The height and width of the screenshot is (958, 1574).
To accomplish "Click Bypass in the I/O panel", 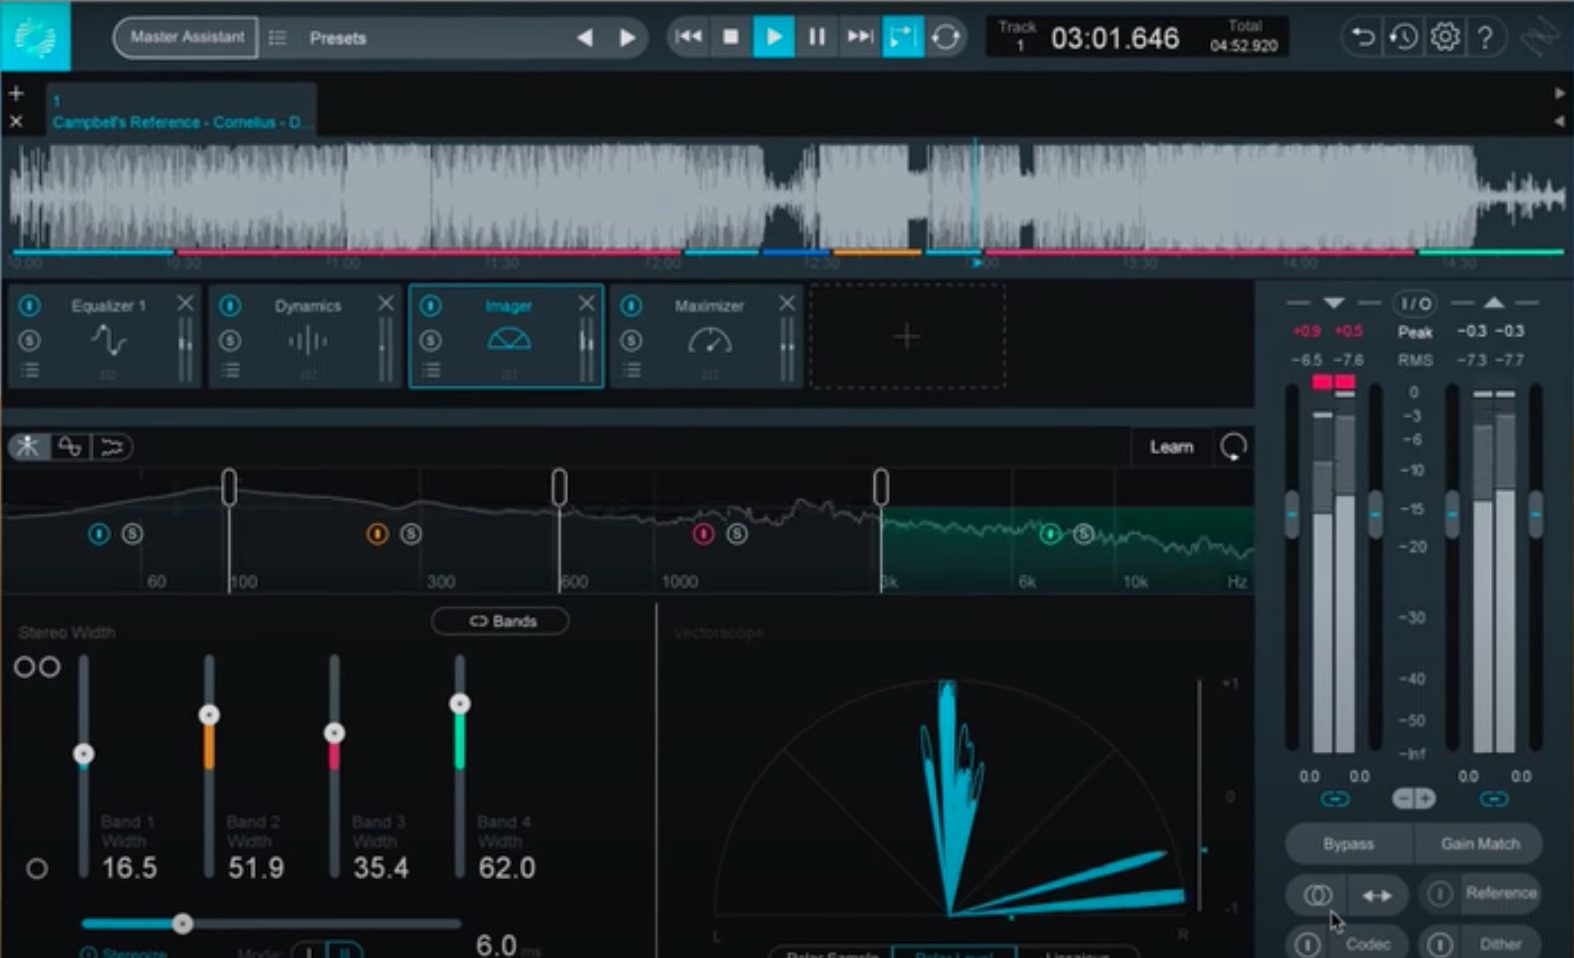I will [1348, 844].
